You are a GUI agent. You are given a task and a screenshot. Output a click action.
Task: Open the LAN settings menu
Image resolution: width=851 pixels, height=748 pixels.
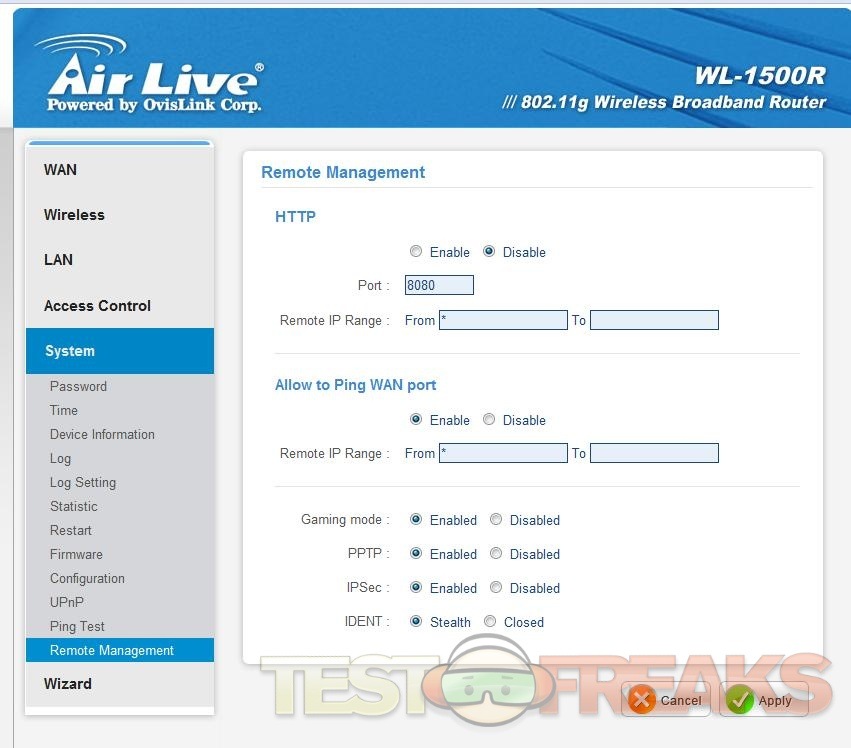[x=58, y=260]
